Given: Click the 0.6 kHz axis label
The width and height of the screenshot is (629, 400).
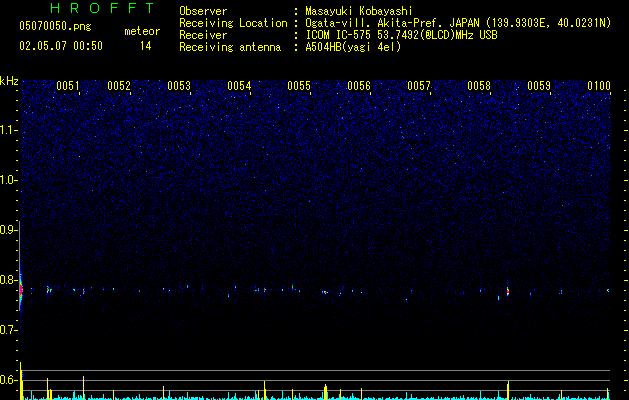Looking at the screenshot, I should [x=8, y=380].
